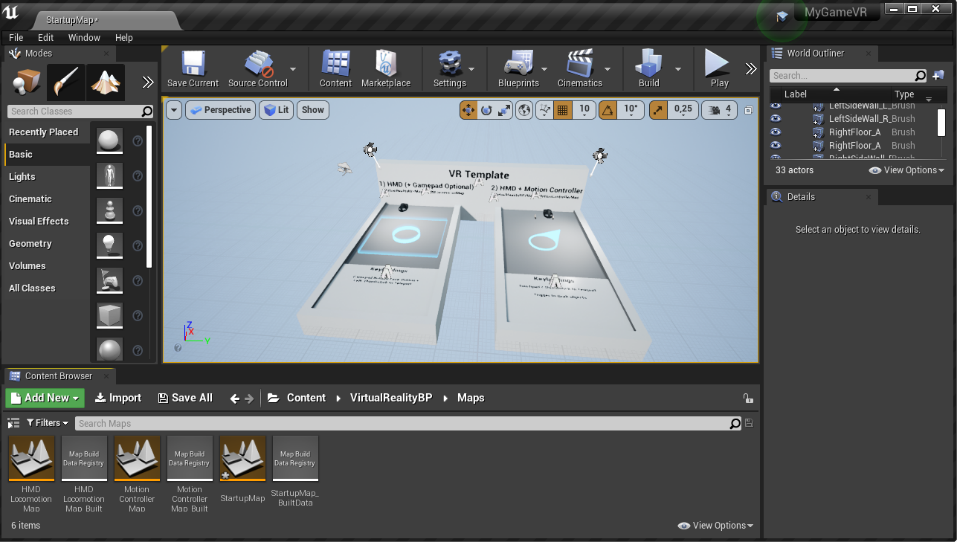Select the scale transform gizmo tool
The image size is (957, 542).
pos(504,110)
